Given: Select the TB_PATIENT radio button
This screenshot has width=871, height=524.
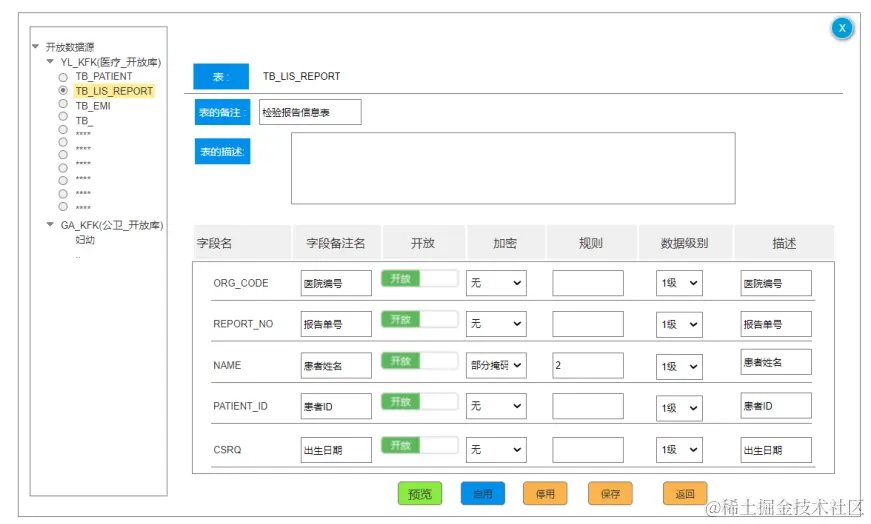Looking at the screenshot, I should [x=63, y=77].
